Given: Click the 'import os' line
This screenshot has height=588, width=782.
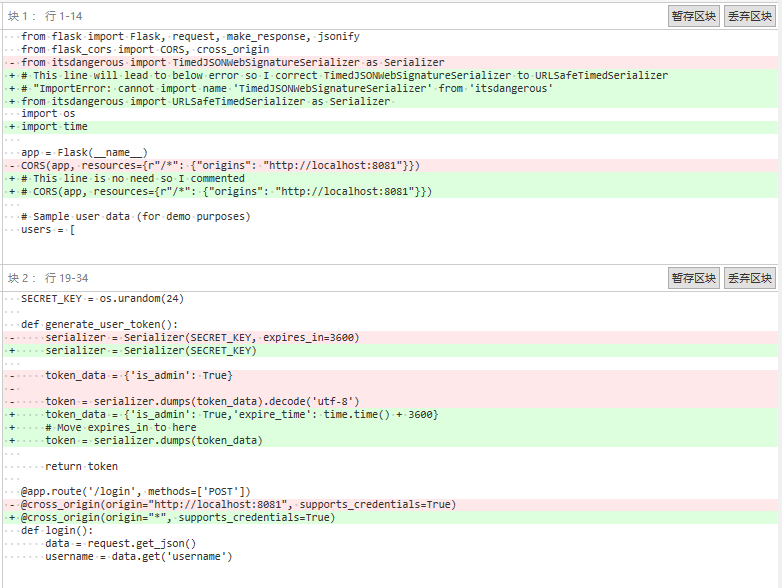Looking at the screenshot, I should pos(391,114).
